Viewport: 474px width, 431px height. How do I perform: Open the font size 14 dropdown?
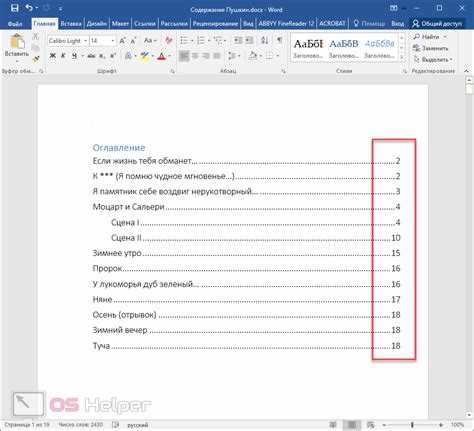point(113,41)
